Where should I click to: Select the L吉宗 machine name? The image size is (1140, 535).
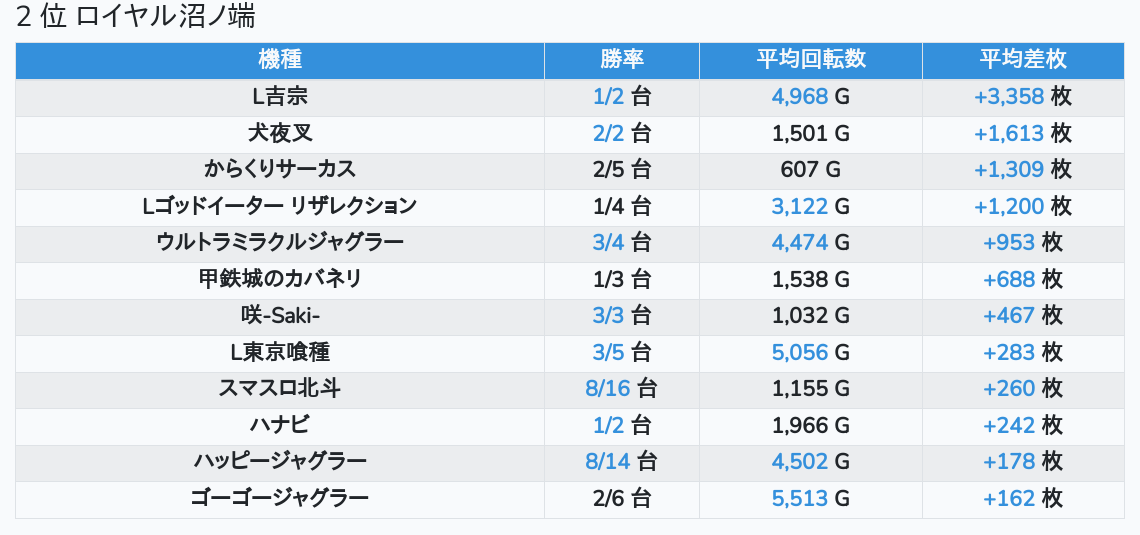(280, 97)
